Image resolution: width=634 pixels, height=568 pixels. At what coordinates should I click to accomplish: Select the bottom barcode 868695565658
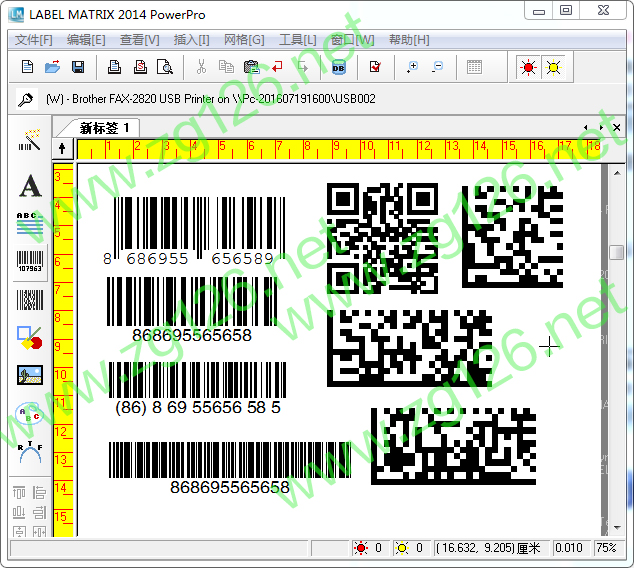pyautogui.click(x=230, y=469)
